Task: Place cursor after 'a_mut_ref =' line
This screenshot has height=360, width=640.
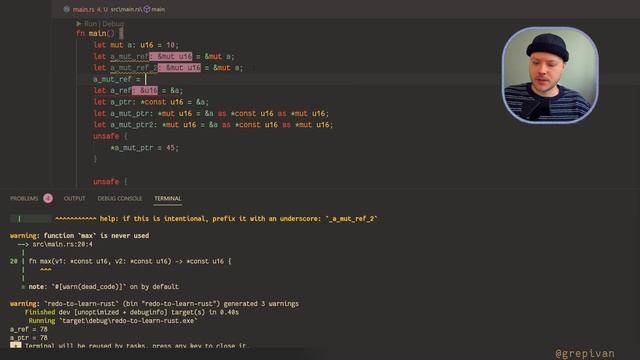Action: pyautogui.click(x=146, y=79)
